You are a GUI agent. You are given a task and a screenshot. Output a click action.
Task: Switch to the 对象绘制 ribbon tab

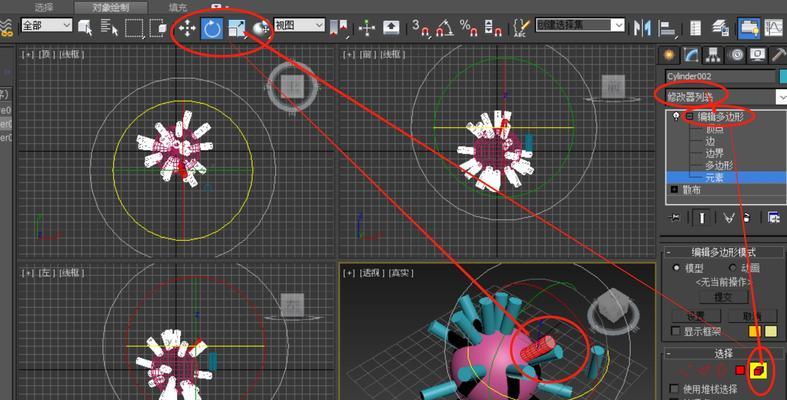(x=111, y=8)
